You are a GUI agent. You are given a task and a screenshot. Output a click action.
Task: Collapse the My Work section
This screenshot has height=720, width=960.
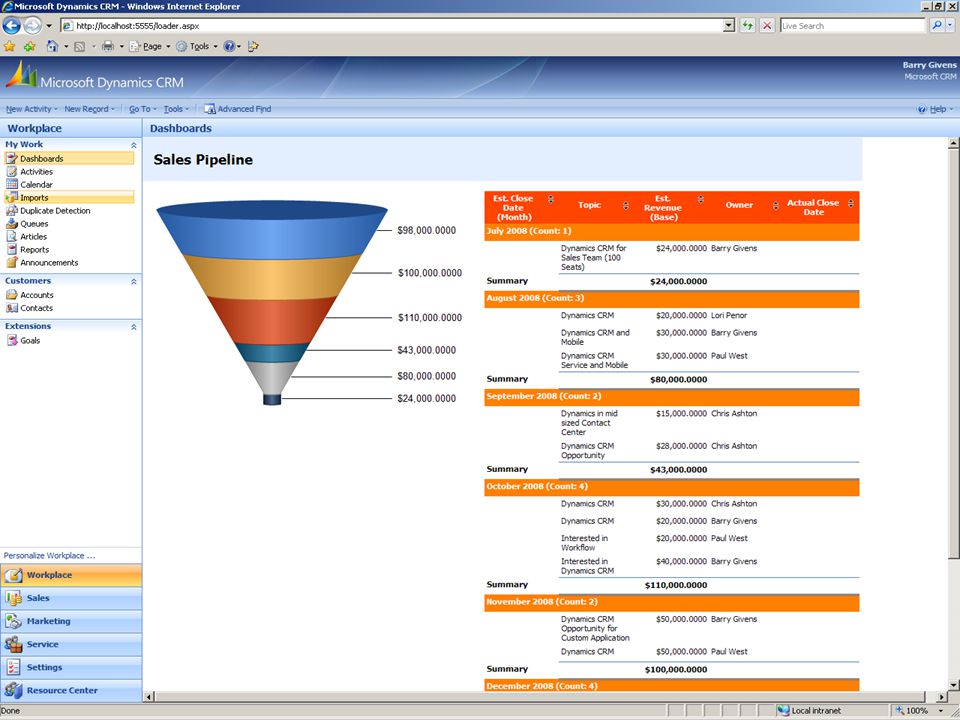coord(133,145)
